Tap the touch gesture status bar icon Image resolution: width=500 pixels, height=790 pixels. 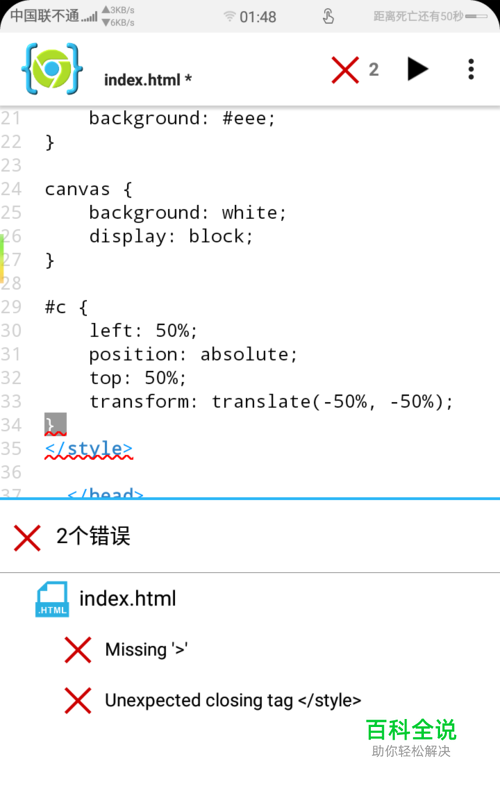point(328,16)
